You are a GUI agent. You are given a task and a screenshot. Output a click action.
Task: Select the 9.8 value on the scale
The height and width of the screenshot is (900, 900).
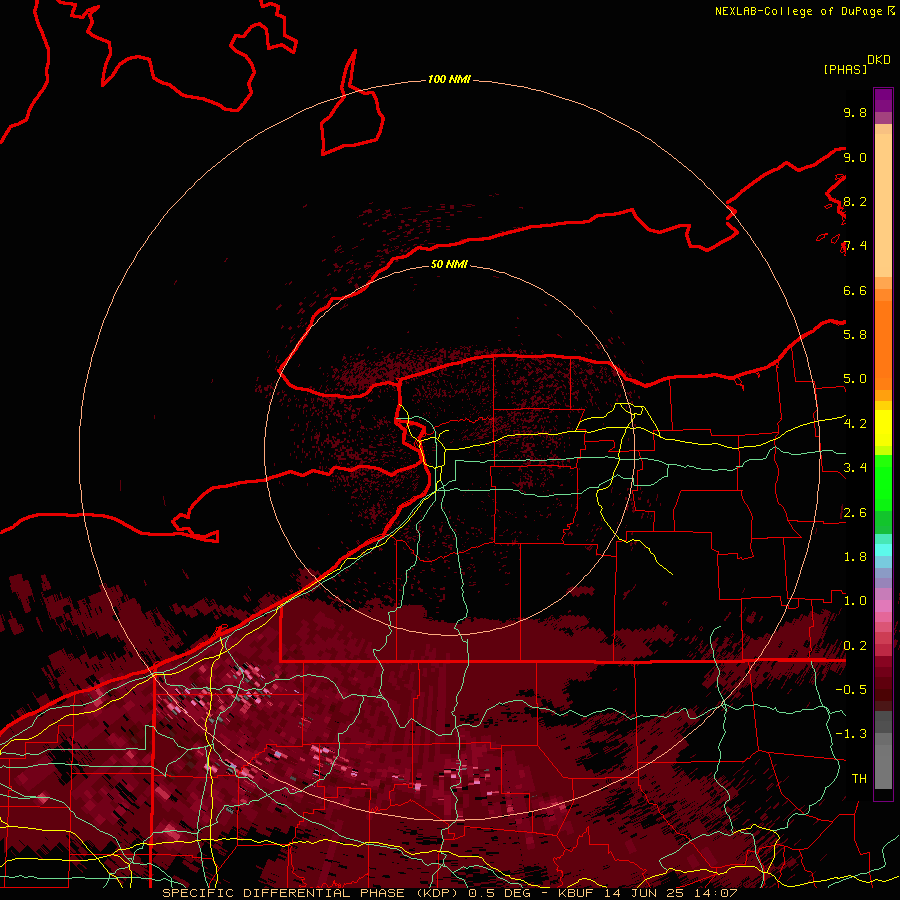tap(855, 112)
